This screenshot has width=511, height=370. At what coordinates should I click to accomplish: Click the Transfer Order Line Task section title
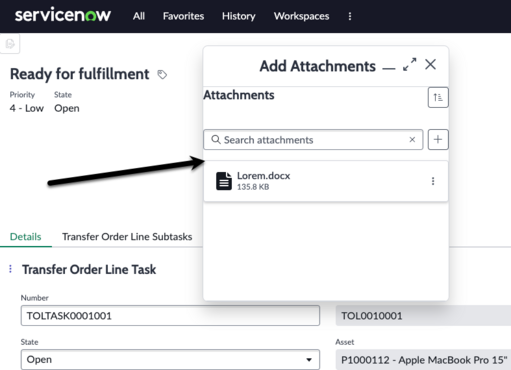pos(89,269)
